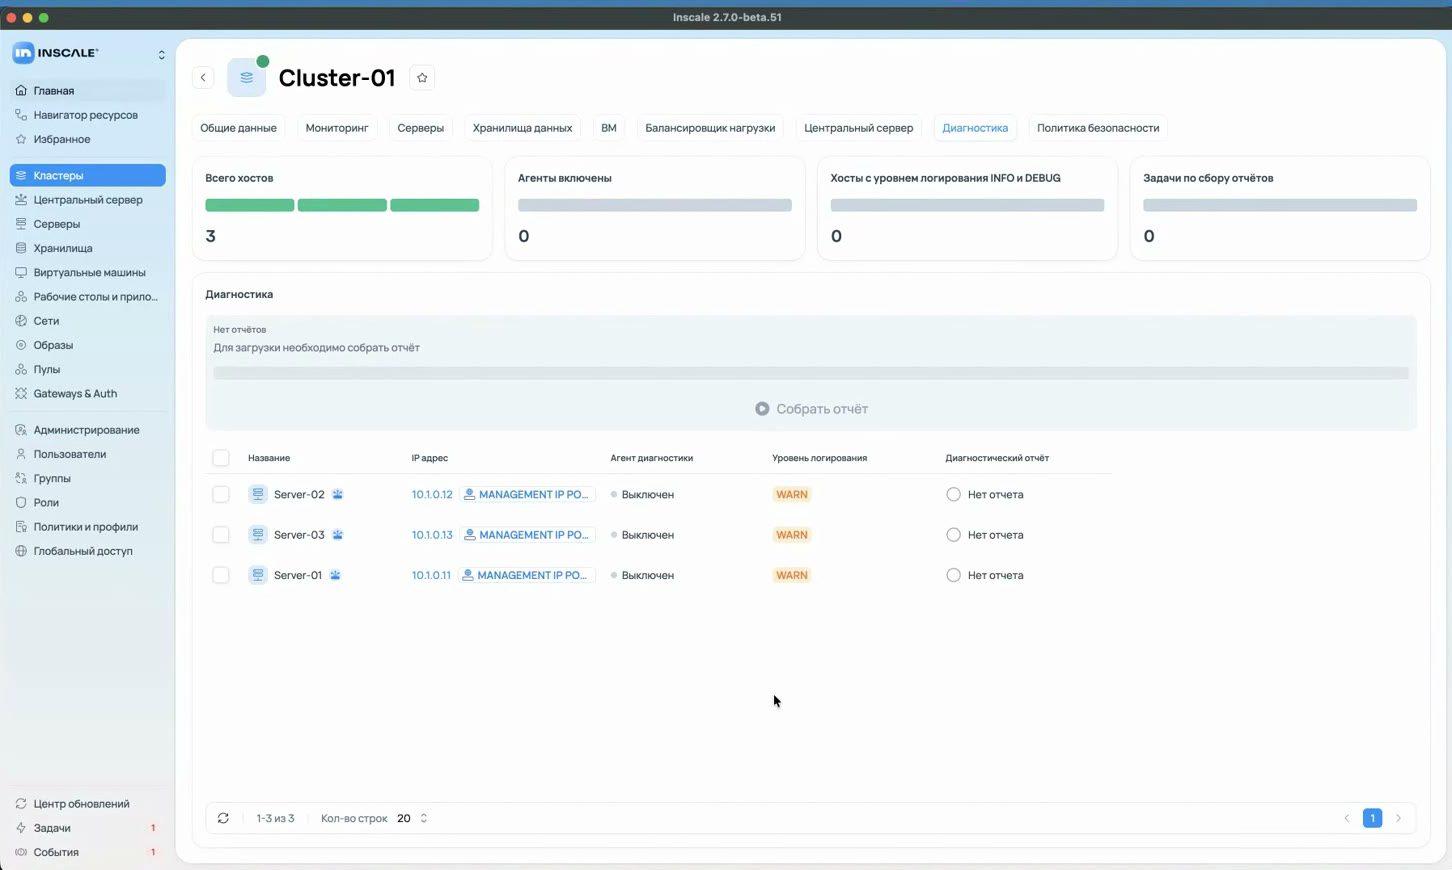Image resolution: width=1452 pixels, height=870 pixels.
Task: Open IP address link 10.1.0.11
Action: pos(431,575)
